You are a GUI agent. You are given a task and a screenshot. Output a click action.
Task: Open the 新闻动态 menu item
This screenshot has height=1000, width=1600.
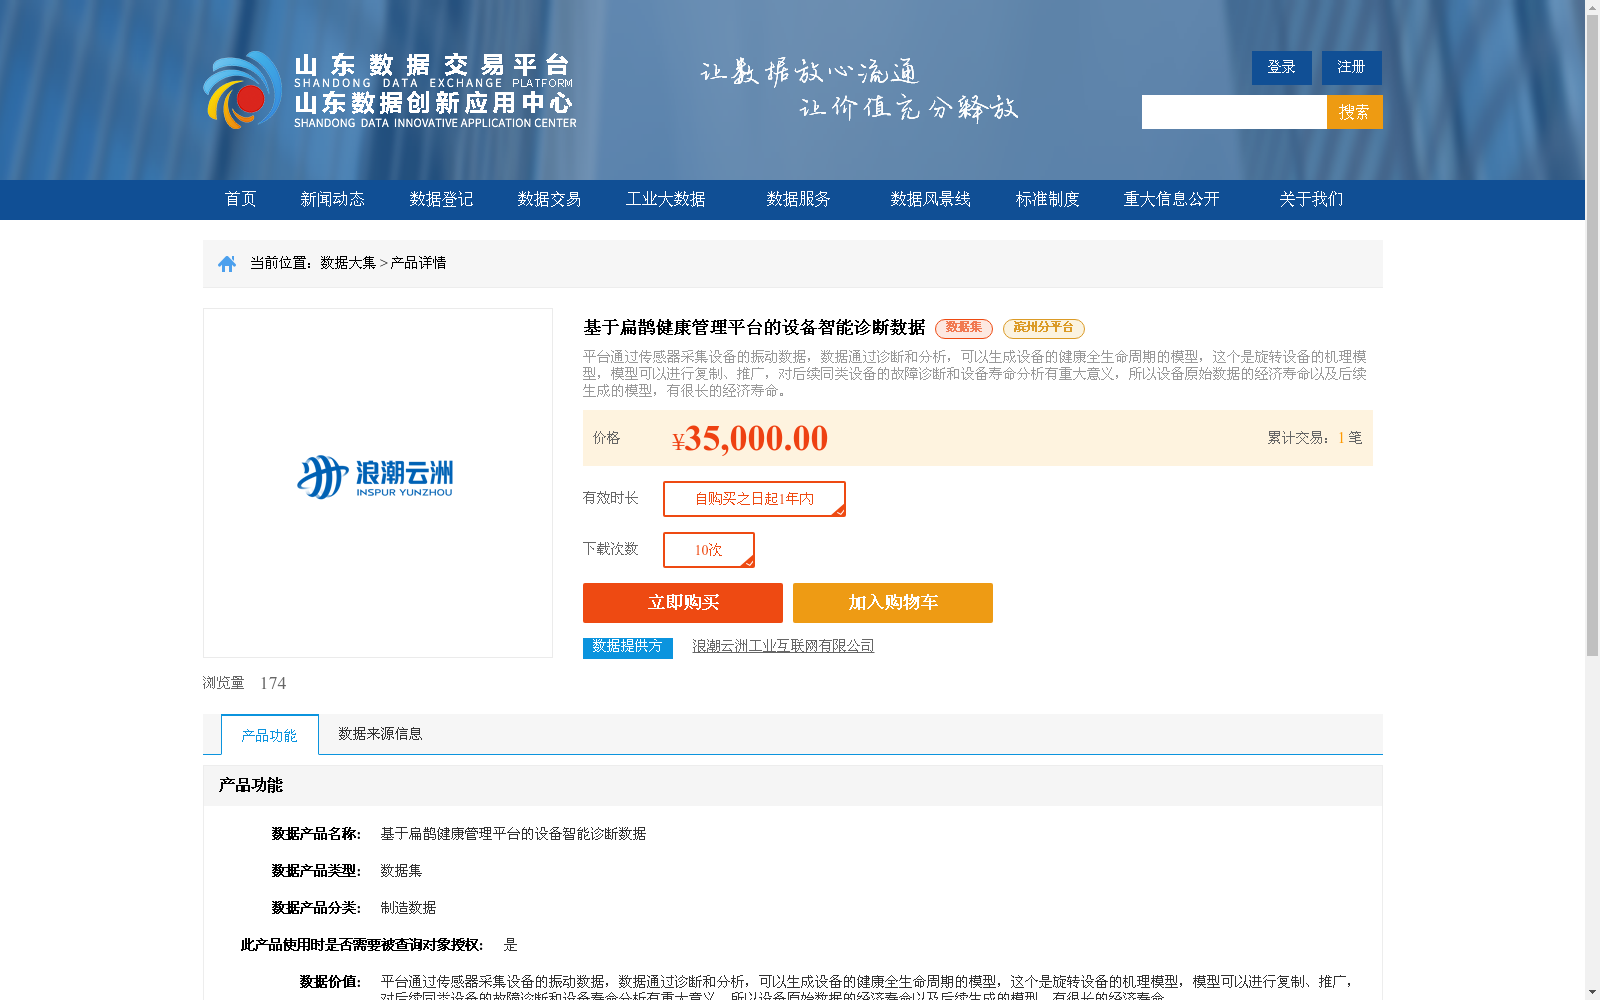[332, 199]
